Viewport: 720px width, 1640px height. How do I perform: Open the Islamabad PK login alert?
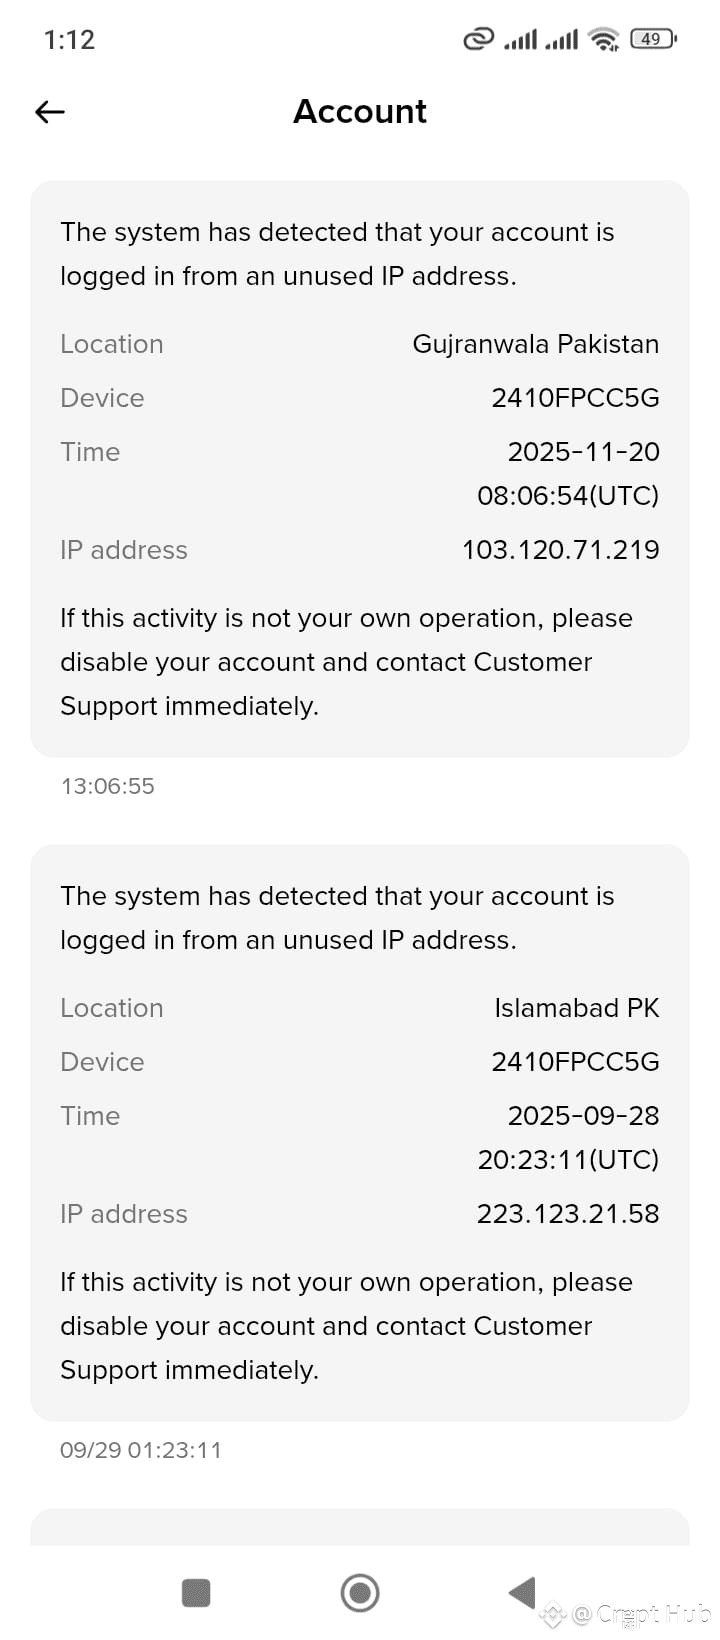coord(360,1132)
